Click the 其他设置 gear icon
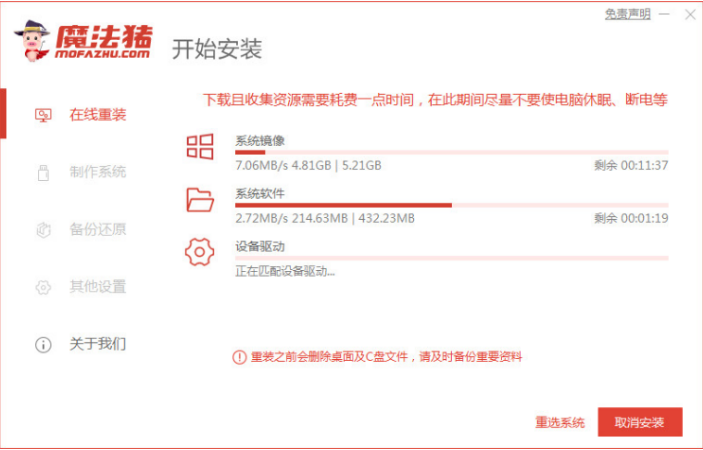Screen dimensions: 703x450 (x=43, y=287)
